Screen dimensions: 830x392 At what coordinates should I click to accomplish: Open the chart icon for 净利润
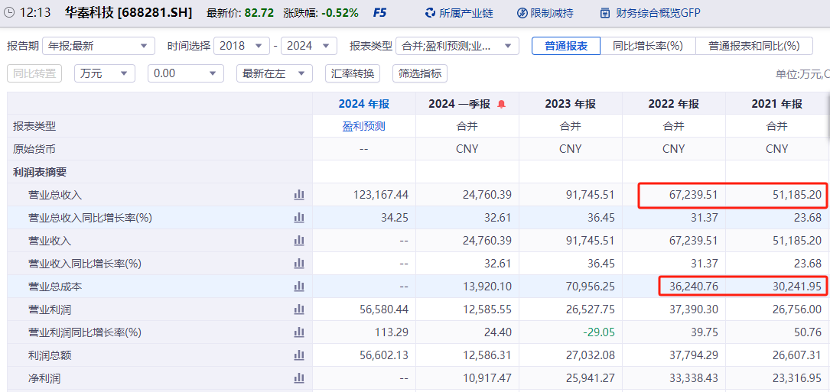(299, 378)
